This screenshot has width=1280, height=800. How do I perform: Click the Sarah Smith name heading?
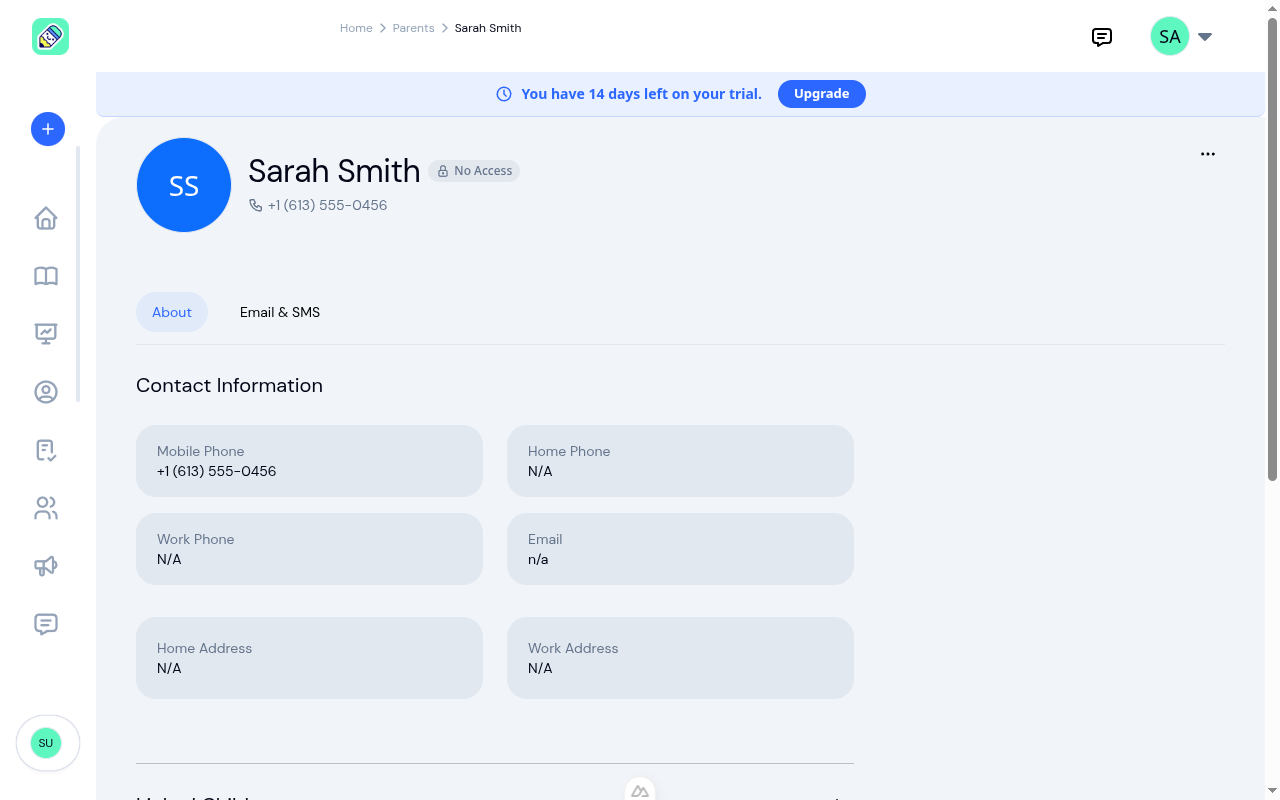[334, 171]
